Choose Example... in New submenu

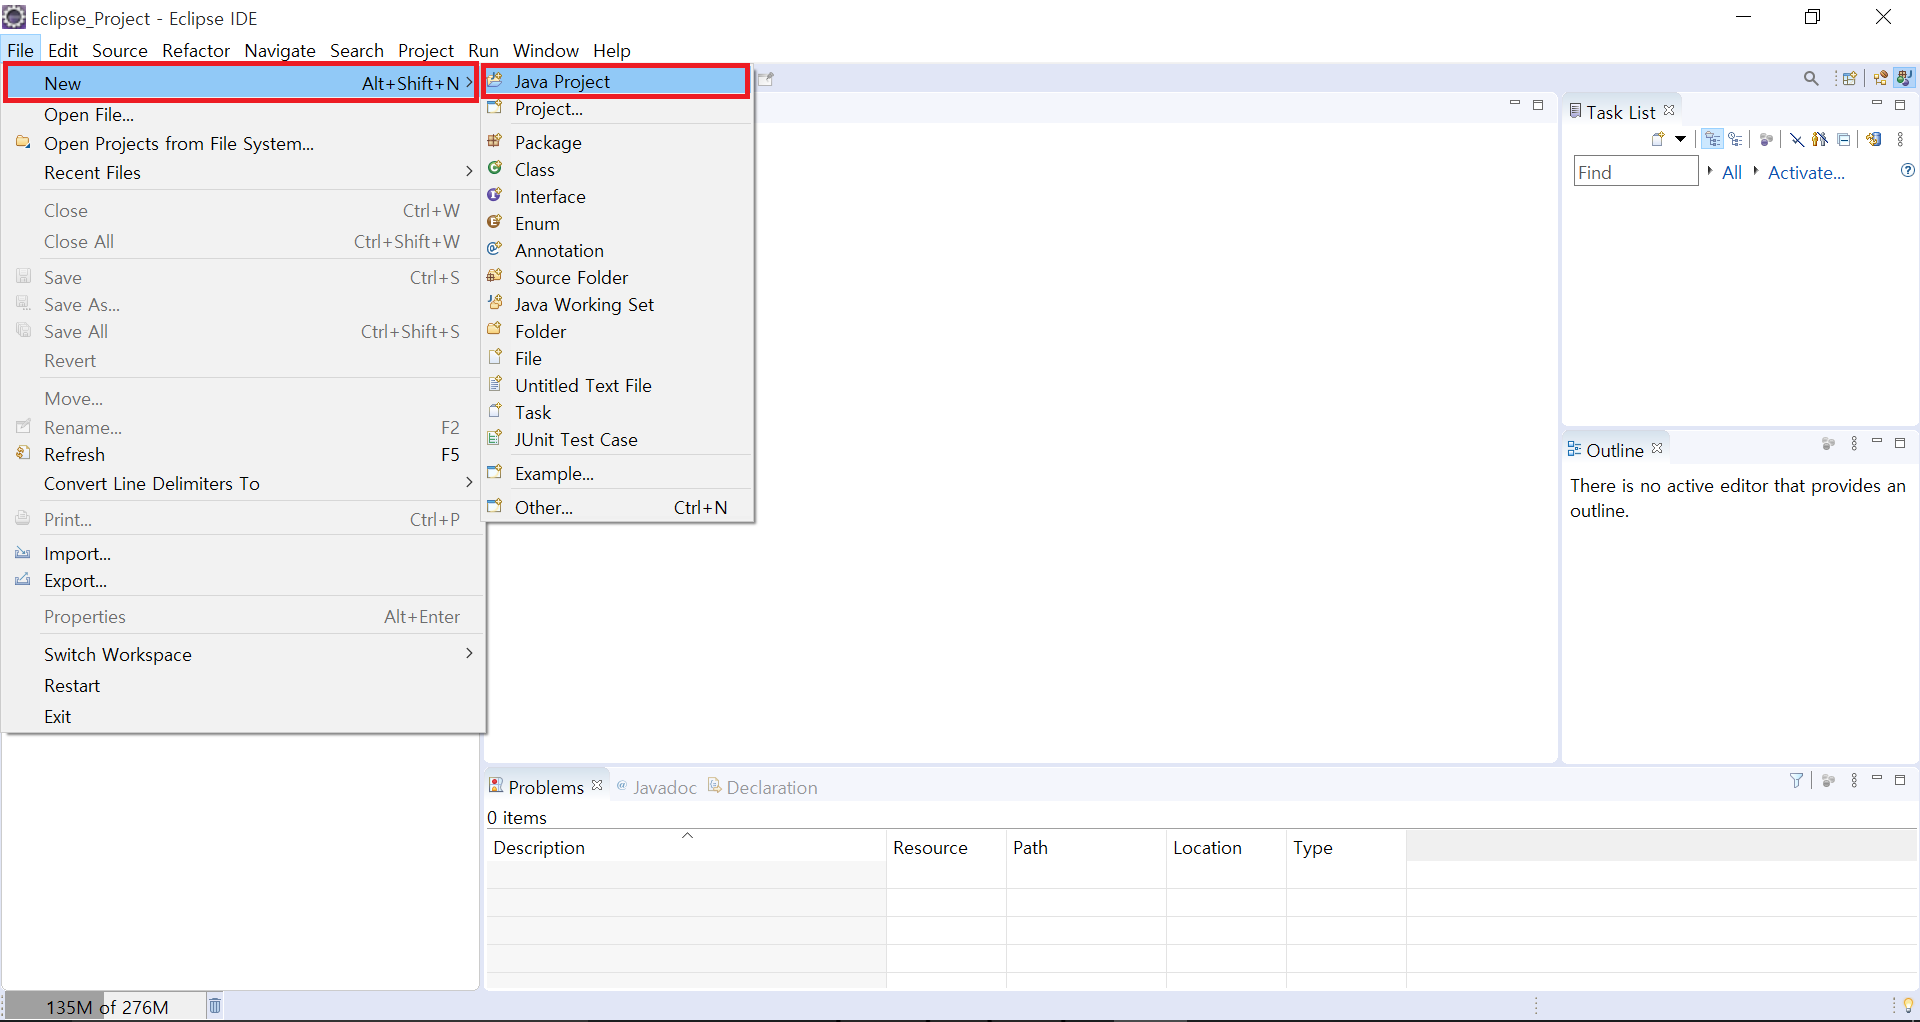click(x=617, y=473)
